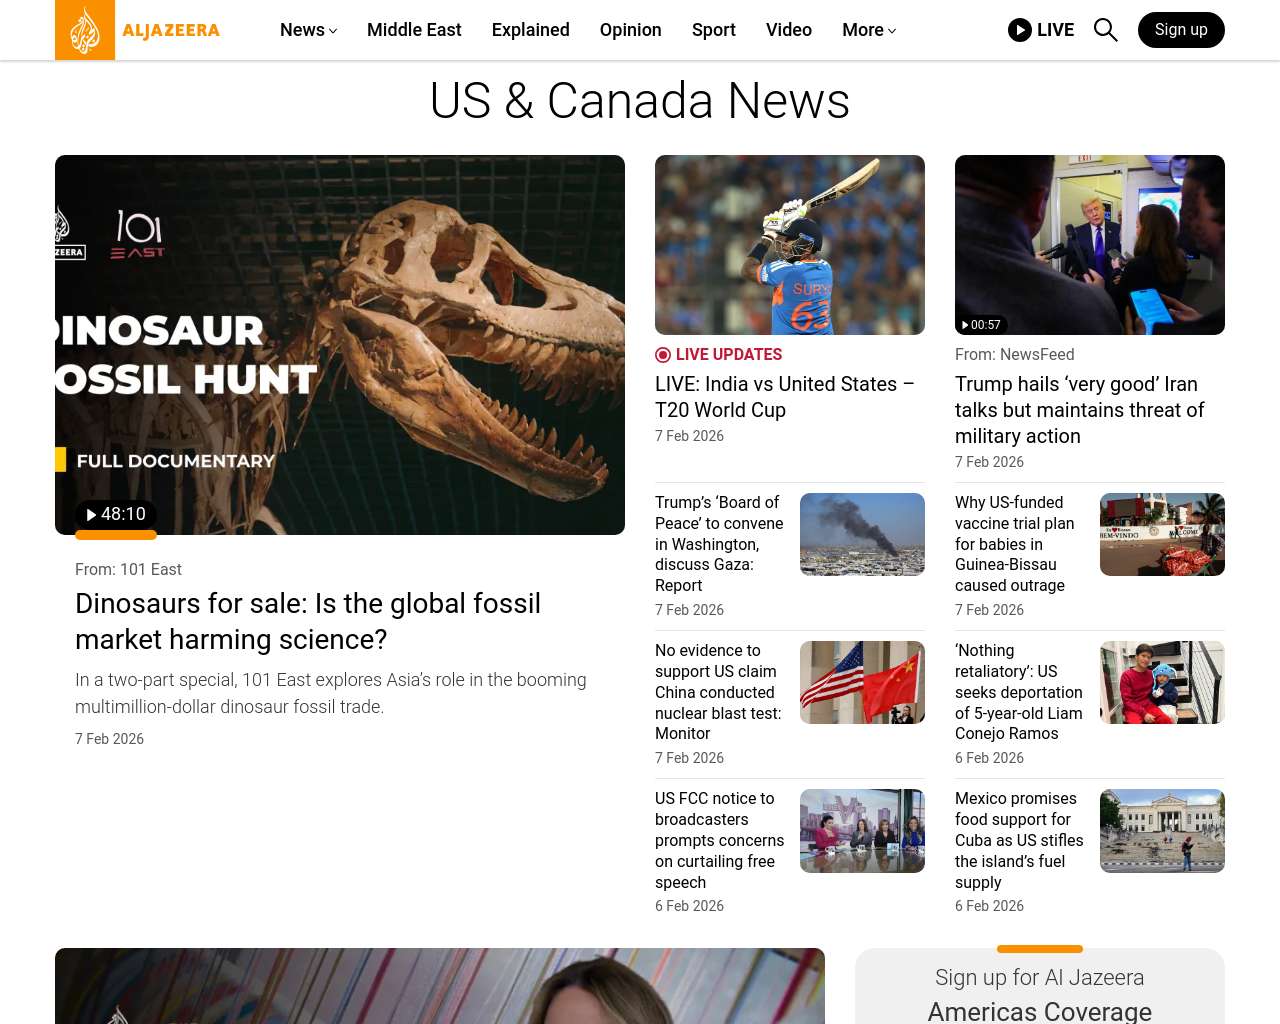The image size is (1280, 1024).
Task: Click 'Sign up for Al Jazeera' newsletter heading
Action: coord(1040,977)
